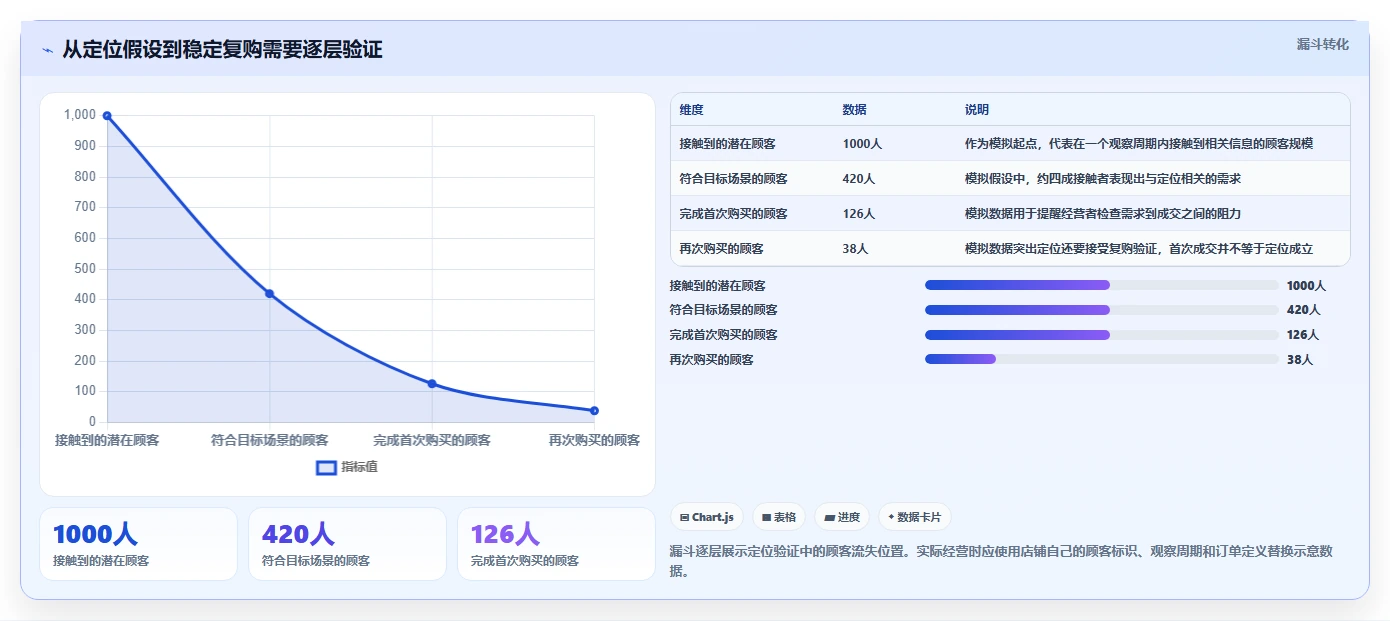Click the description starting 模拟数据突出定位

coord(1139,249)
